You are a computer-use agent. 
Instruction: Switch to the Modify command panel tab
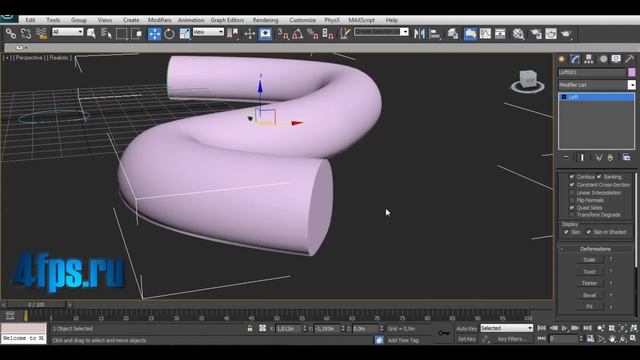pos(575,59)
